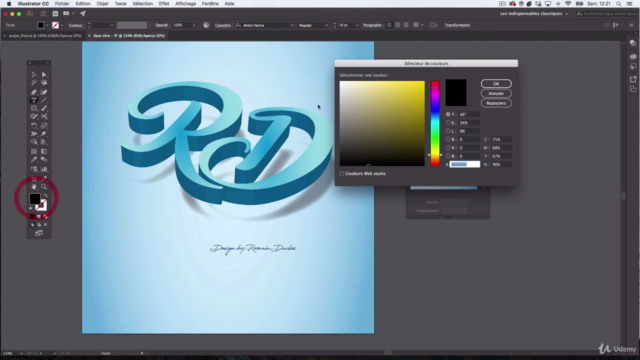The image size is (640, 360).
Task: Select the Paintbrush tool
Action: pos(44,109)
